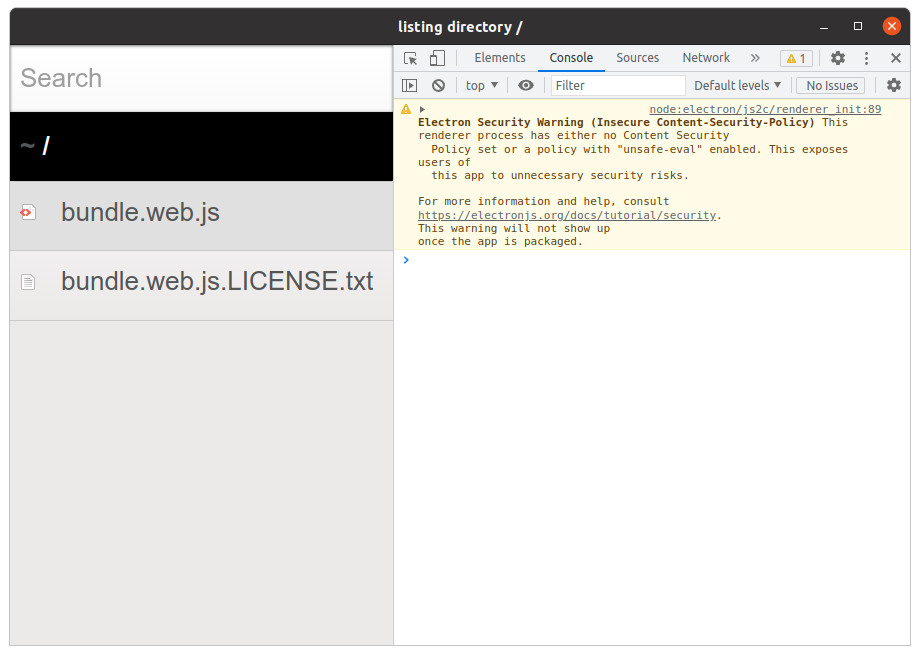Open the electronjs.org security tutorial link

coord(567,215)
